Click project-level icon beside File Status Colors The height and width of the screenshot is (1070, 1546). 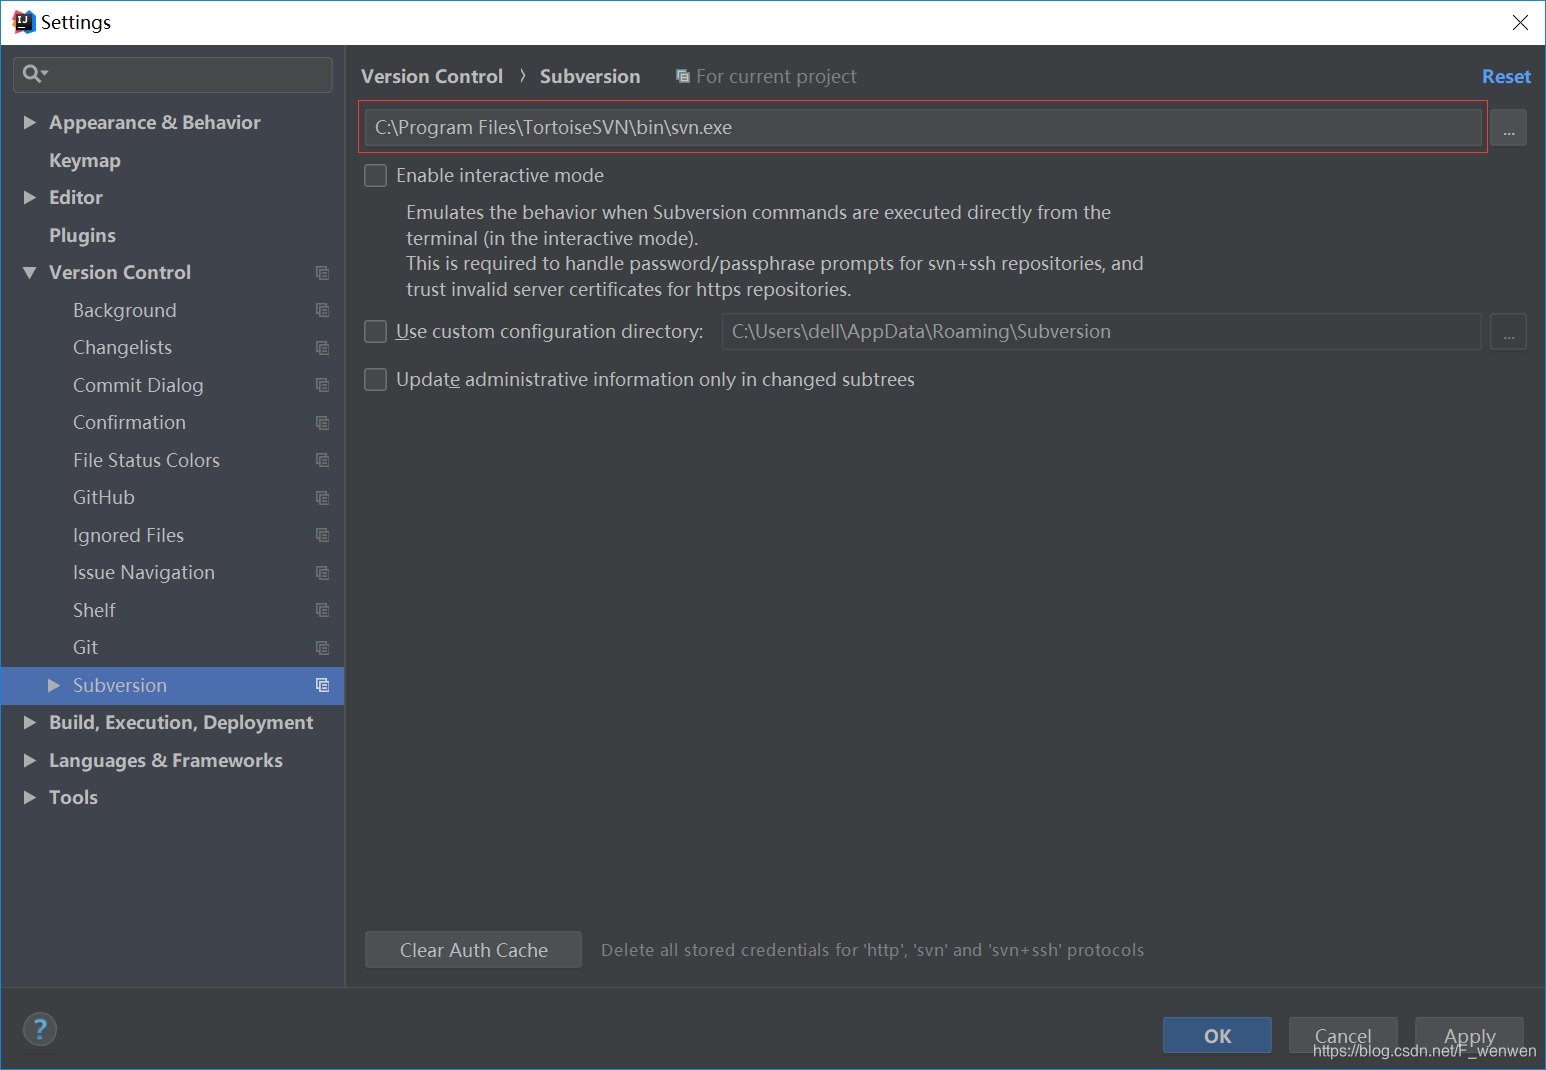point(322,460)
